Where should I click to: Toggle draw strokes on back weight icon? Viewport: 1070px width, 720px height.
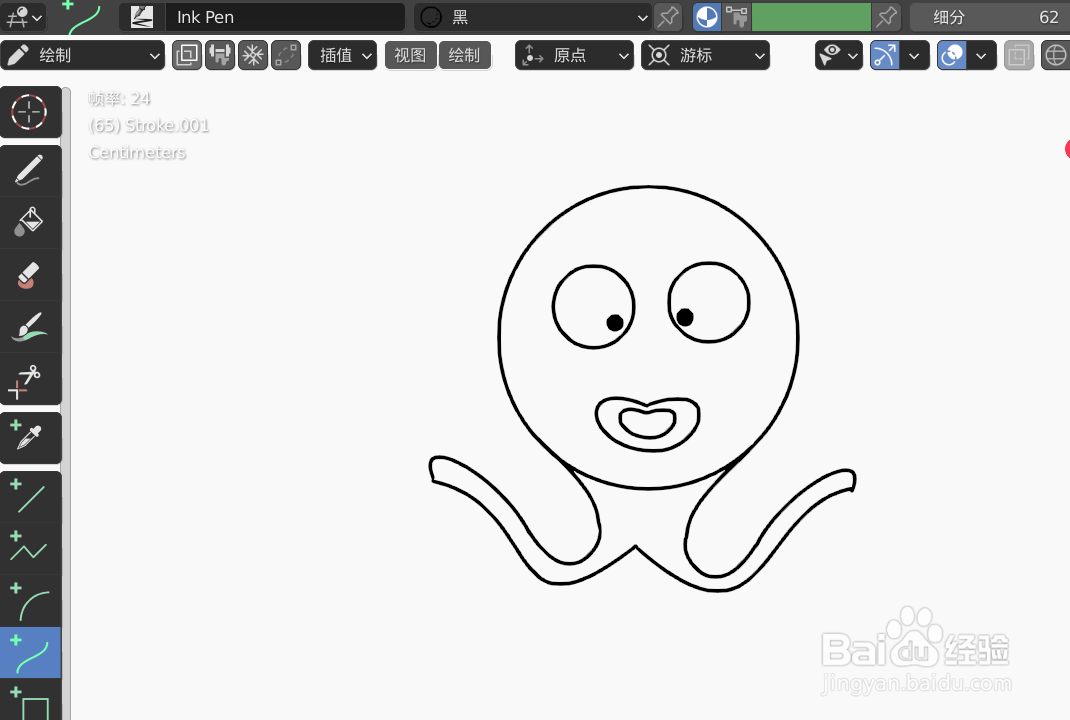220,55
